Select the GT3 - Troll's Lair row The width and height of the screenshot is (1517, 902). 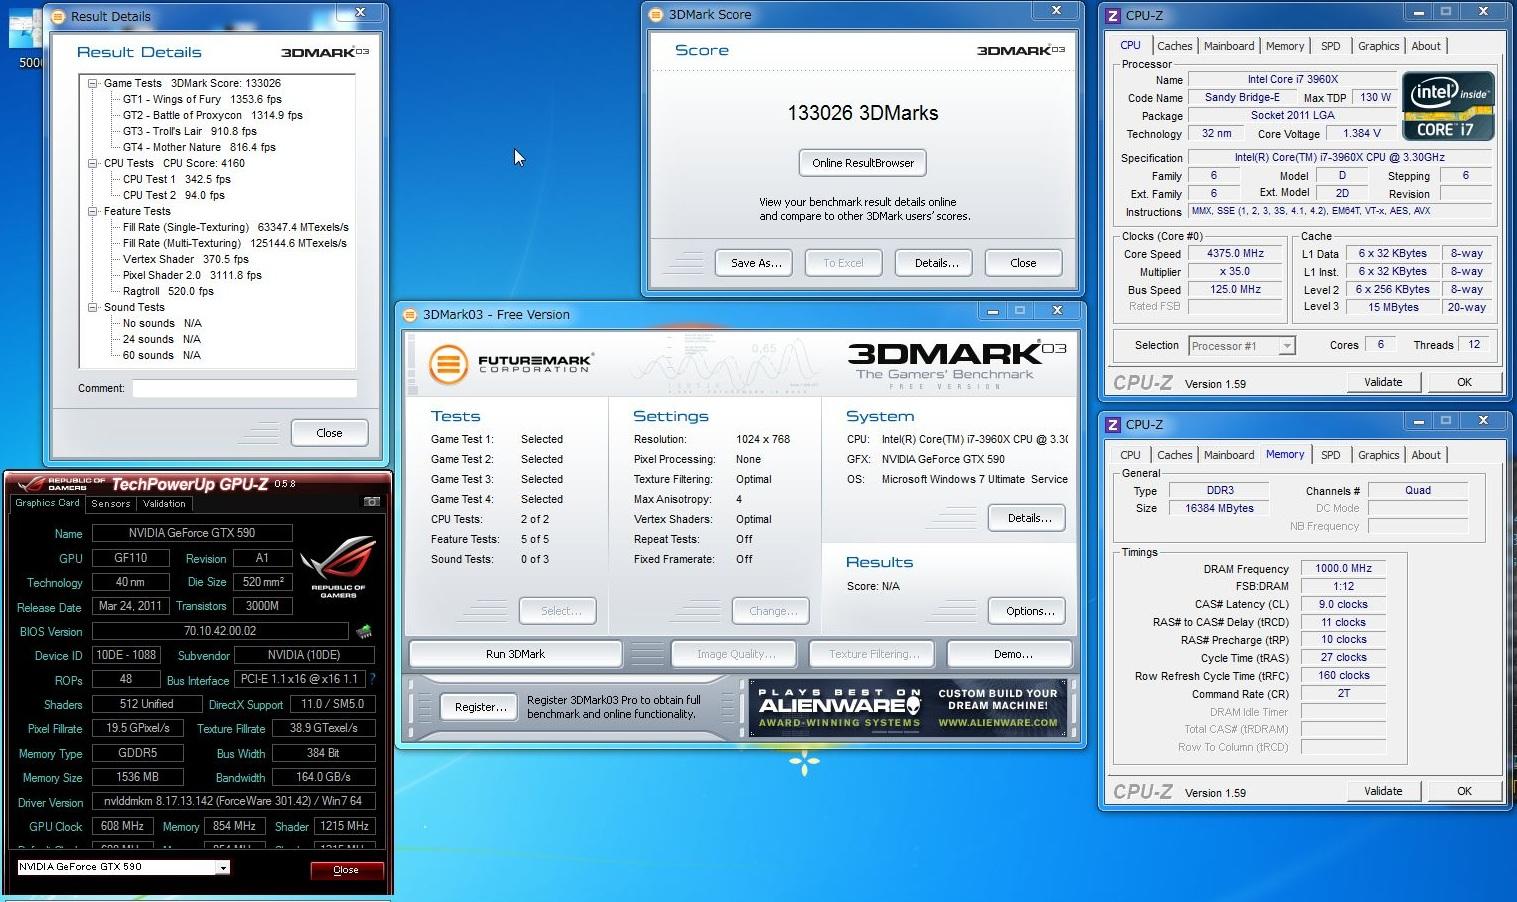pyautogui.click(x=189, y=131)
